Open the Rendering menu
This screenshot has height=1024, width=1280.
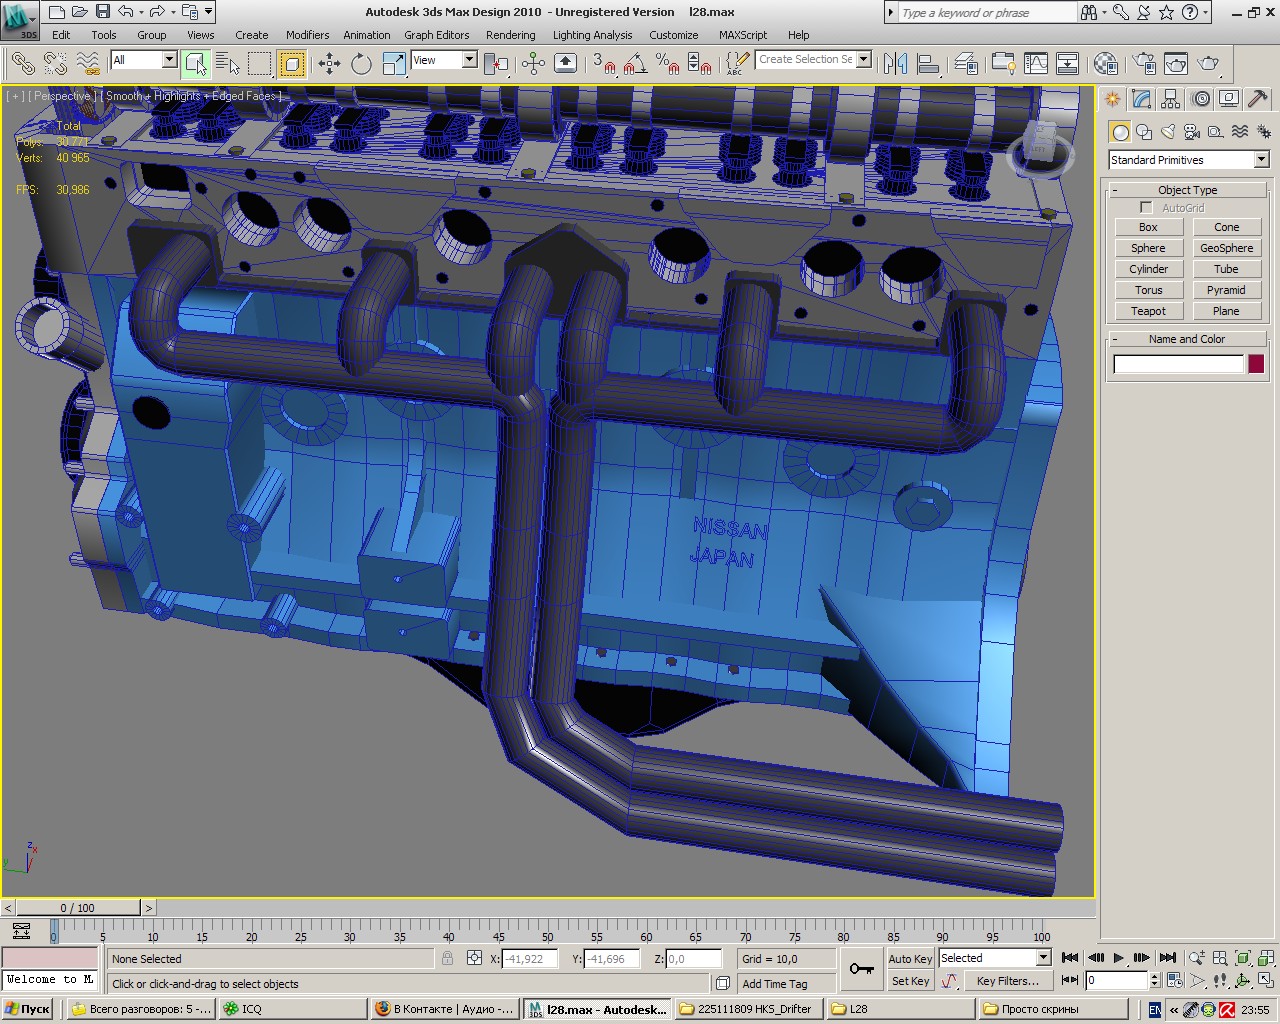click(510, 35)
